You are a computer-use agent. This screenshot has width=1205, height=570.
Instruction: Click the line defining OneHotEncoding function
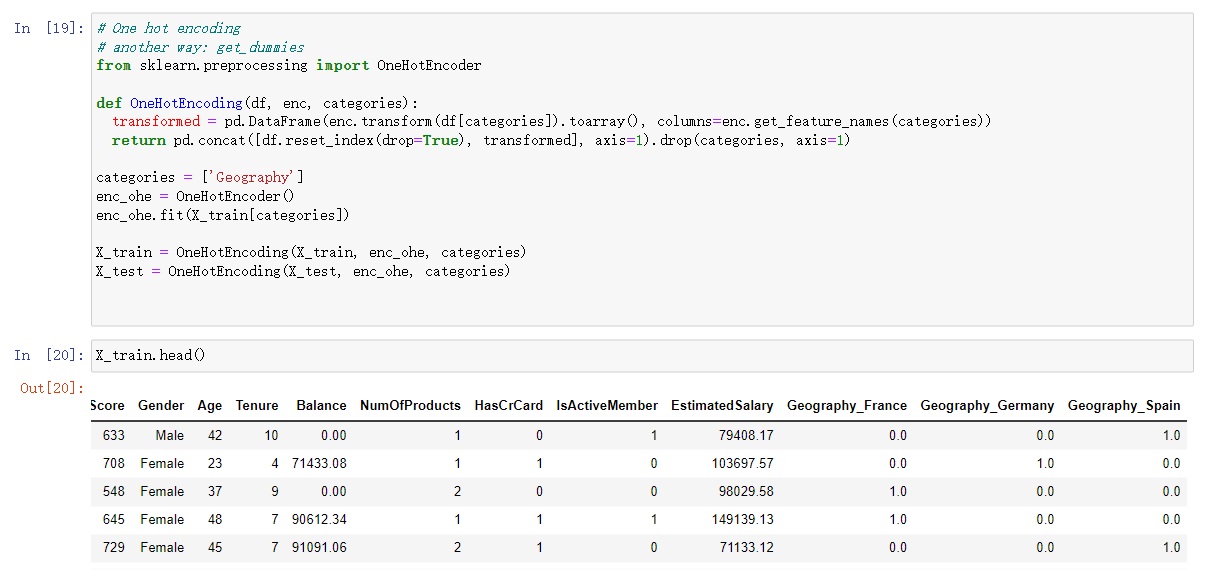coord(257,103)
